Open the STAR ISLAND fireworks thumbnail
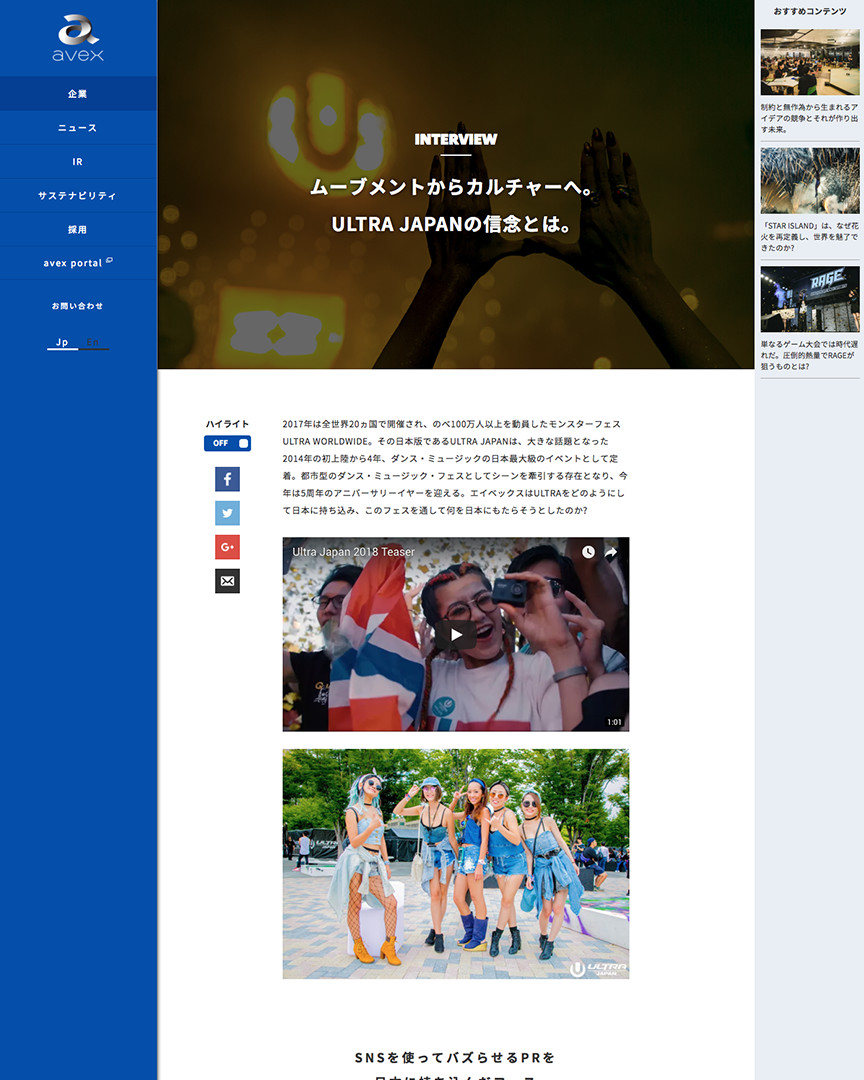864x1080 pixels. point(810,180)
